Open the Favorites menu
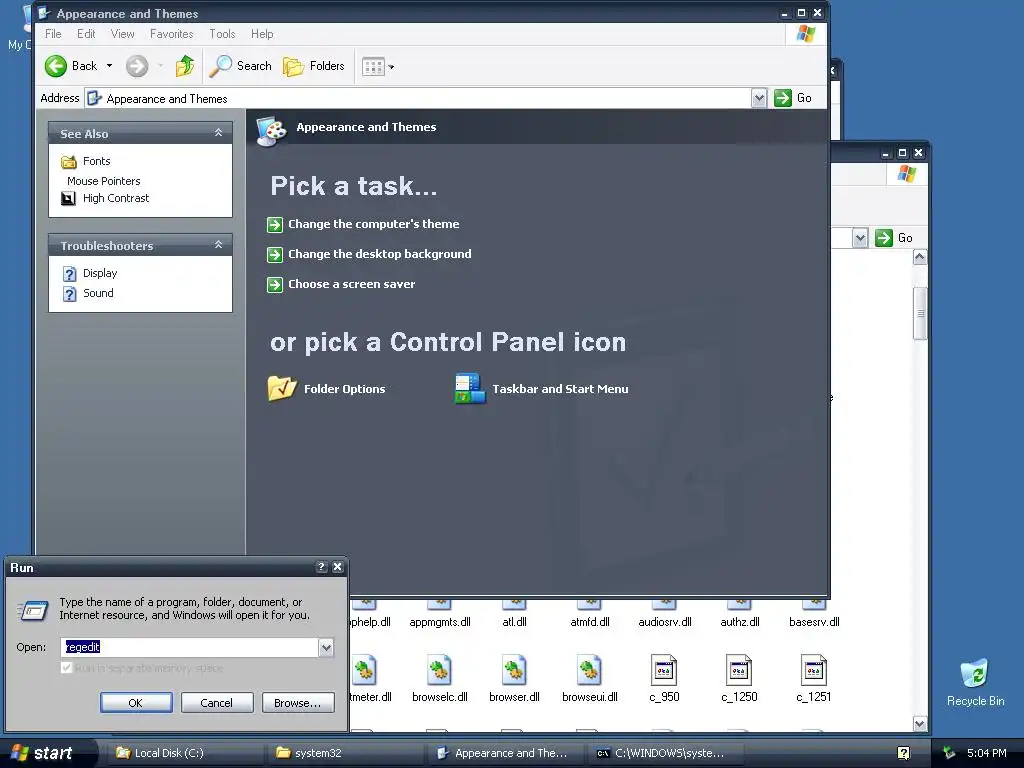 click(x=172, y=34)
